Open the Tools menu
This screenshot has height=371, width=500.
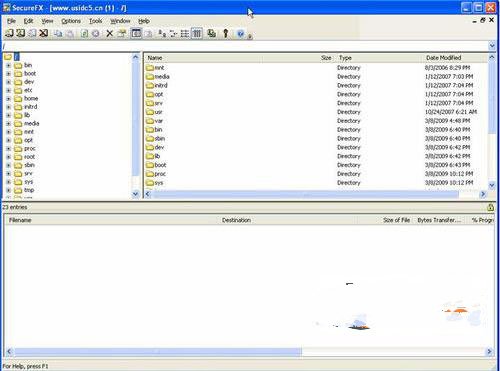96,21
